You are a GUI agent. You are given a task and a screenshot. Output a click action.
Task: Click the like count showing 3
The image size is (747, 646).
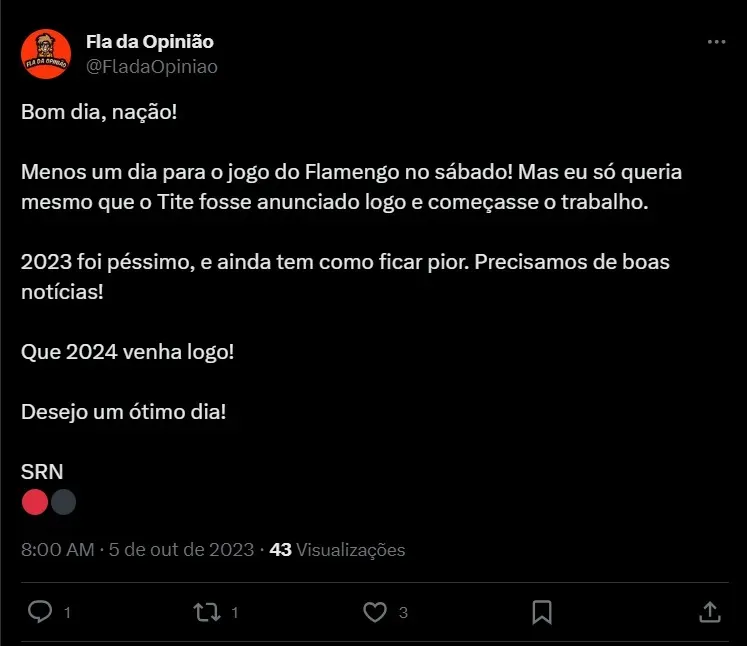(x=402, y=612)
